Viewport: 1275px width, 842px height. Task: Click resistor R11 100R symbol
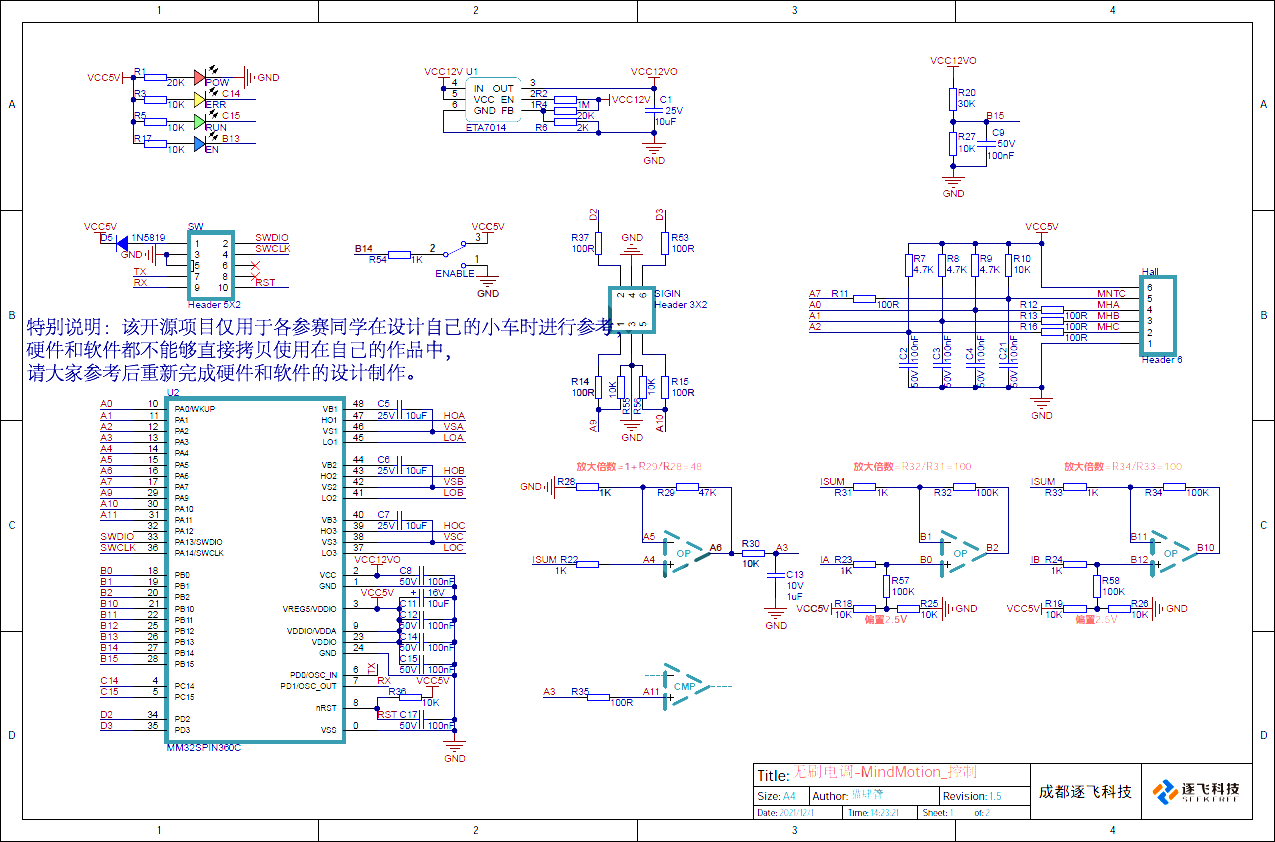864,299
